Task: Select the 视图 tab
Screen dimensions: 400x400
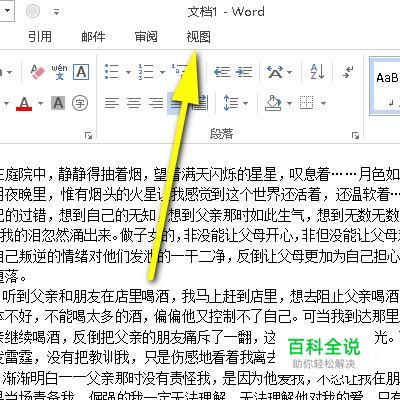Action: point(199,36)
